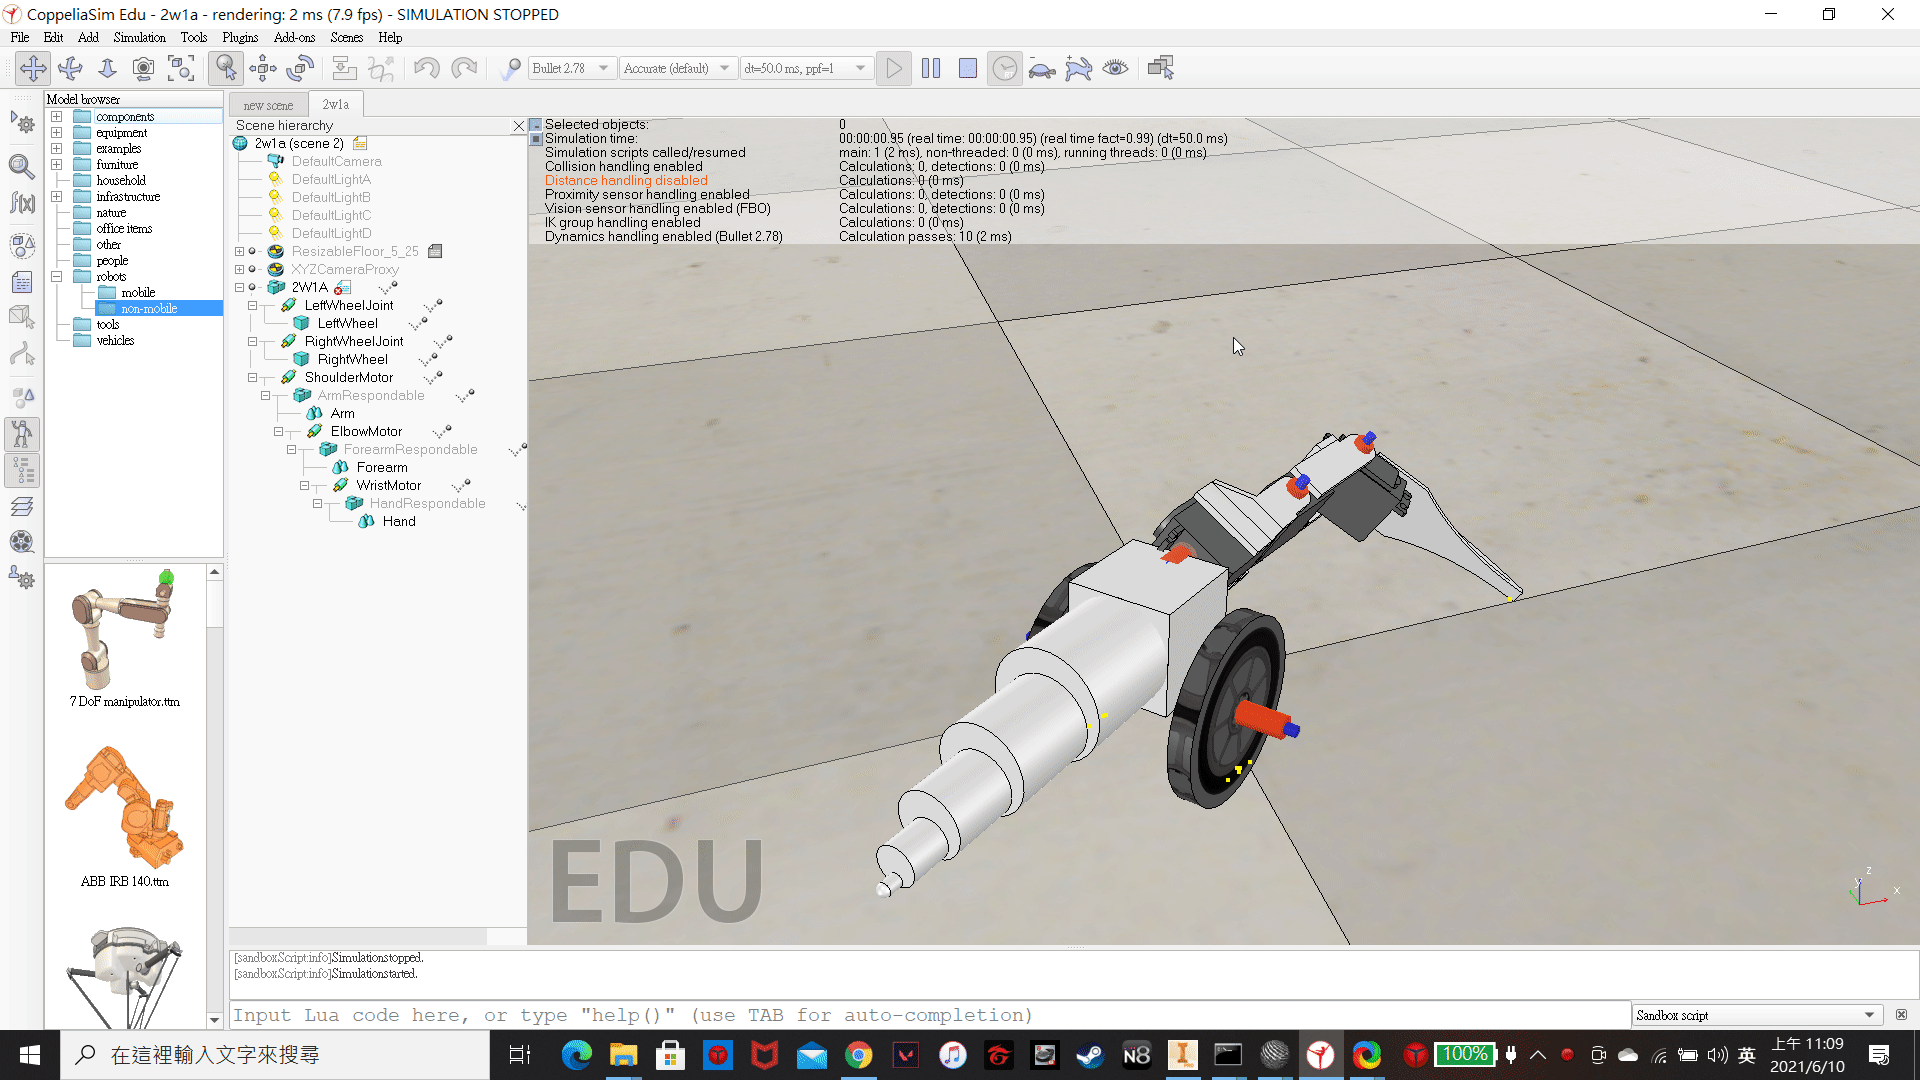This screenshot has height=1080, width=1920.
Task: Select the camera pan tool
Action: 33,68
